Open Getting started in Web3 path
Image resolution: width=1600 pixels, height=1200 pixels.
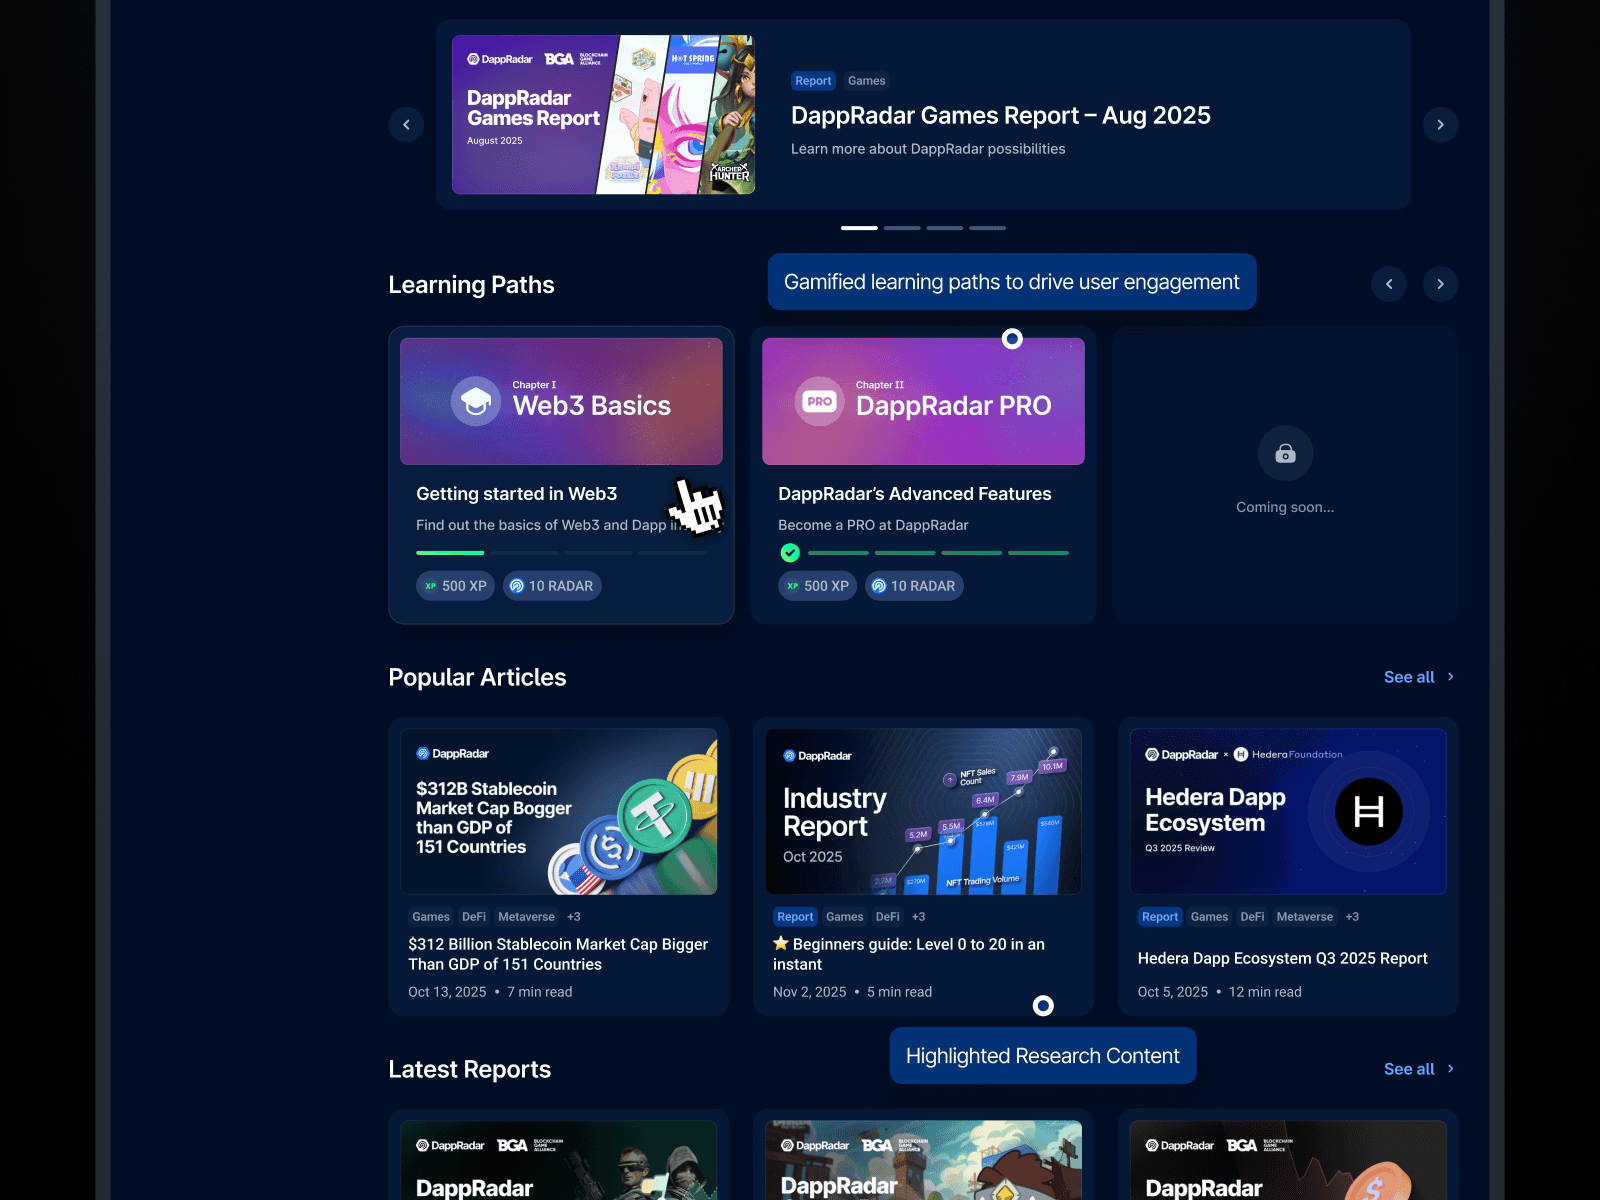[517, 494]
